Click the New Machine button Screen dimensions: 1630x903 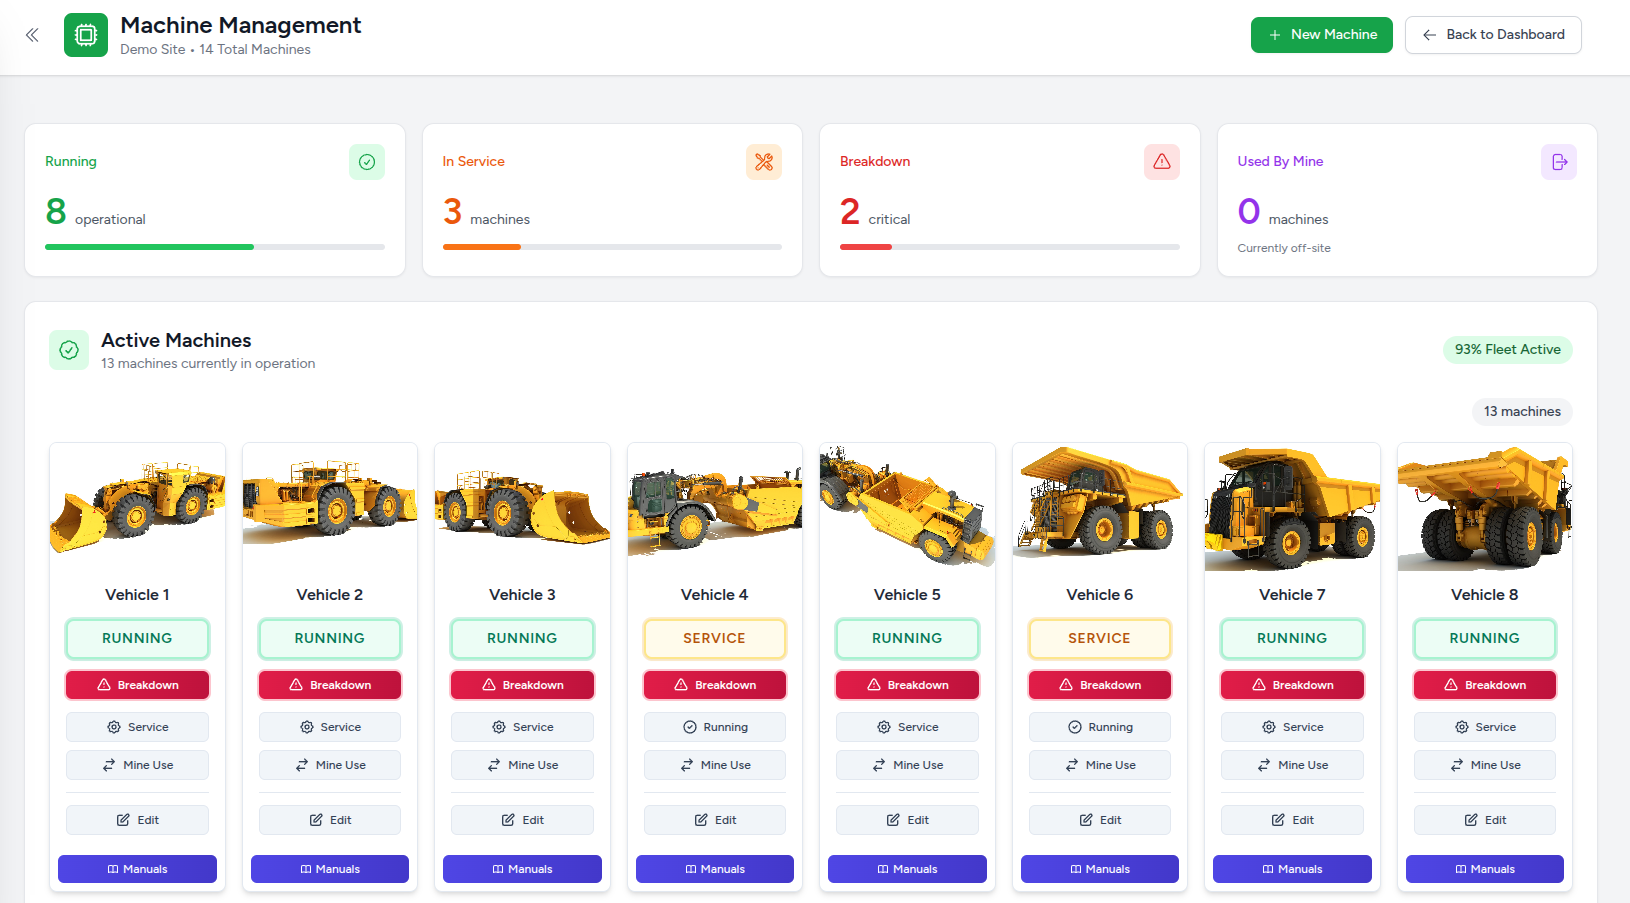(x=1321, y=34)
